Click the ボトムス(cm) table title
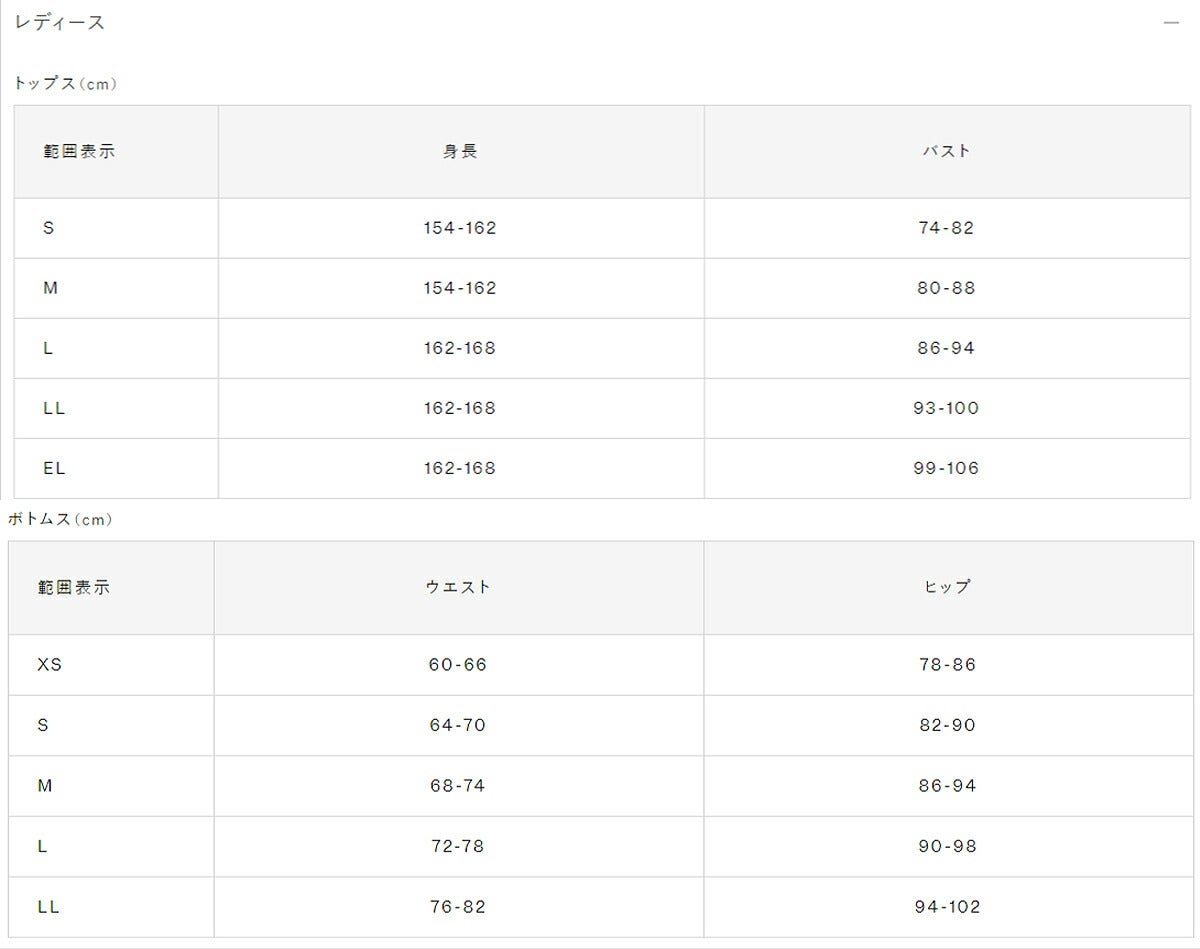Screen dimensions: 1200x949 pos(60,520)
